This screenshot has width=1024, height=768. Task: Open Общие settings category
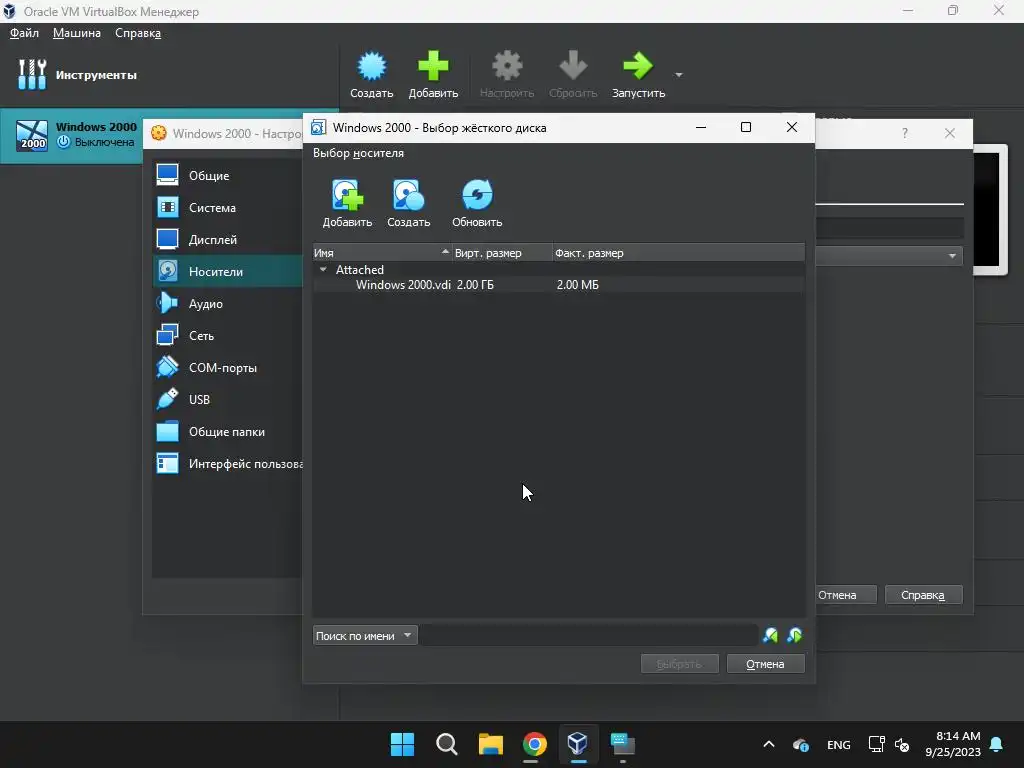tap(227, 176)
